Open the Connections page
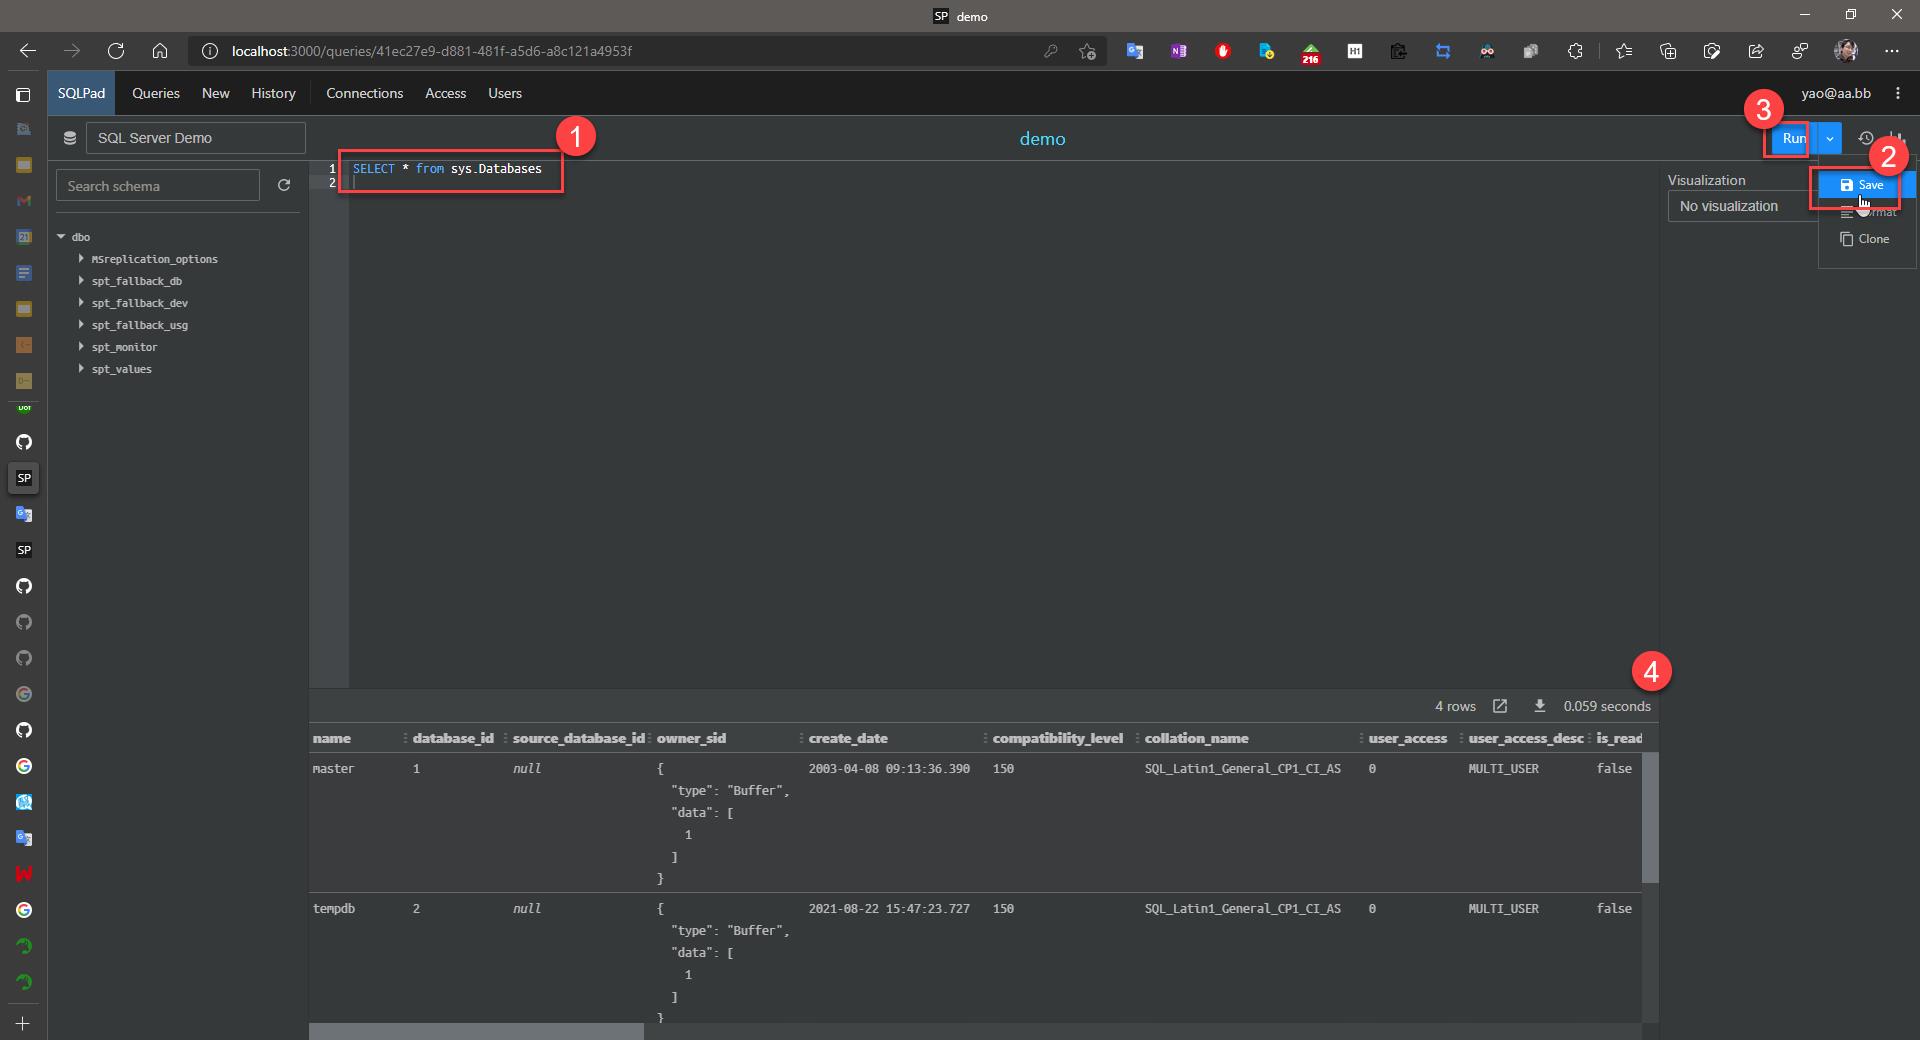The width and height of the screenshot is (1920, 1040). [x=364, y=93]
